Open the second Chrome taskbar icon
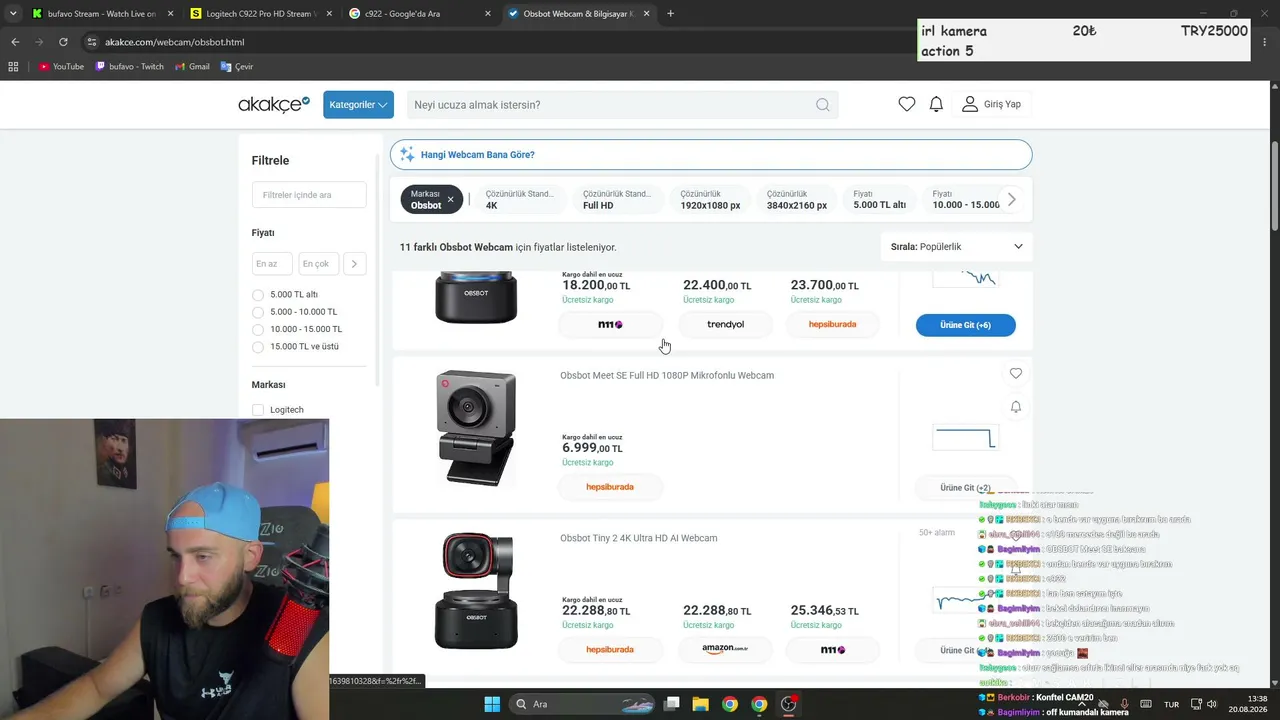Screen dimensions: 1280x720 [759, 704]
